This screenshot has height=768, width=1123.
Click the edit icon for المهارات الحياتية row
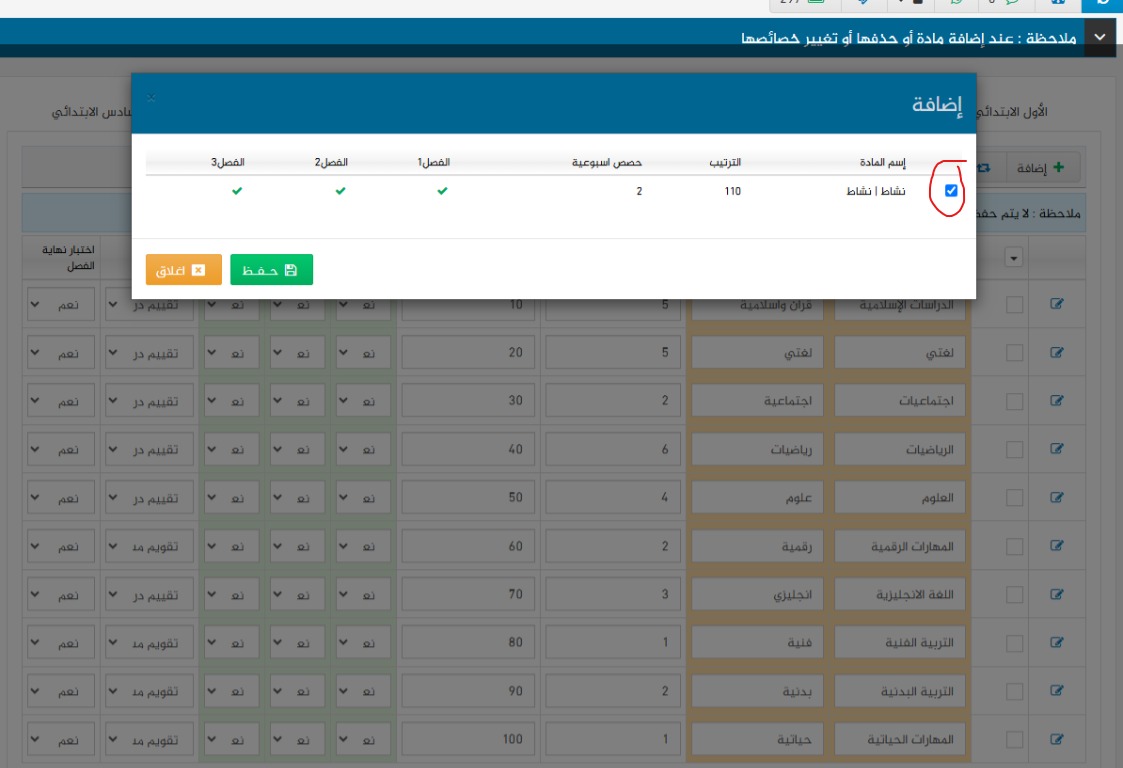[1056, 739]
